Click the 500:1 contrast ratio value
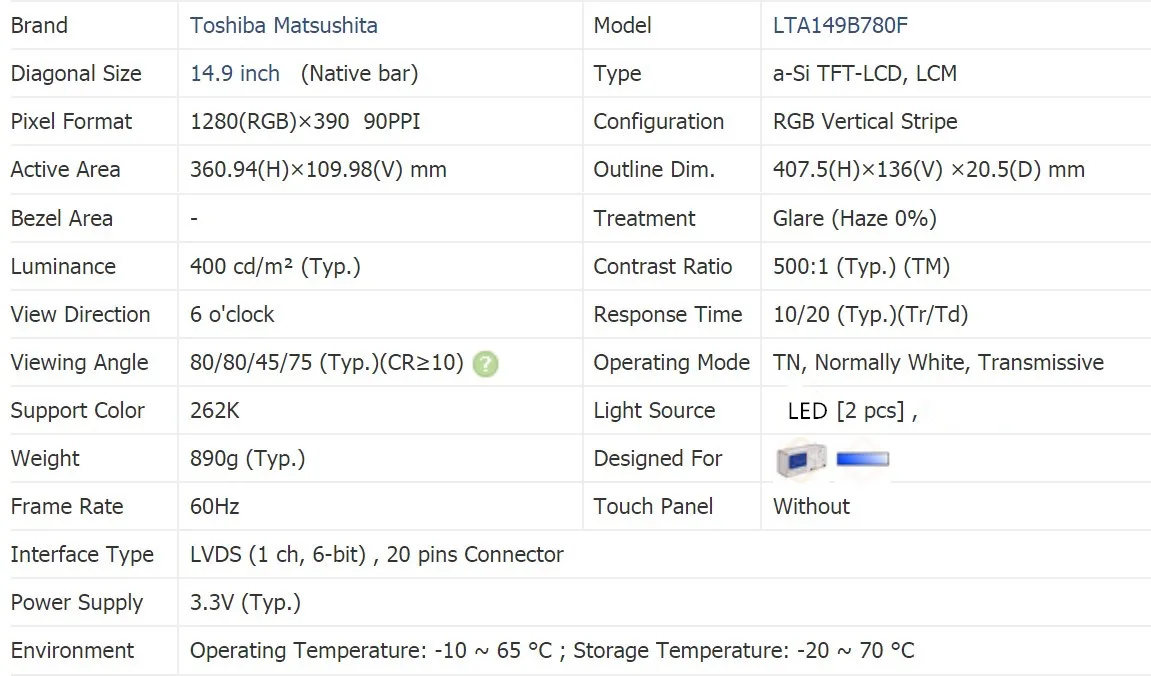The image size is (1151, 676). tap(861, 266)
